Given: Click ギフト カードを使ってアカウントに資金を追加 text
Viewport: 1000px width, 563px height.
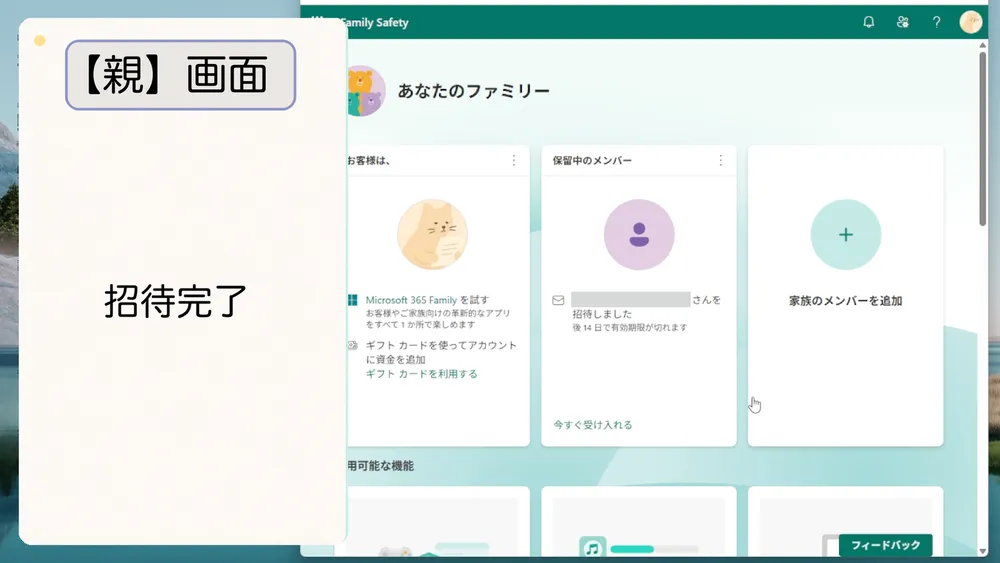Looking at the screenshot, I should 441,352.
